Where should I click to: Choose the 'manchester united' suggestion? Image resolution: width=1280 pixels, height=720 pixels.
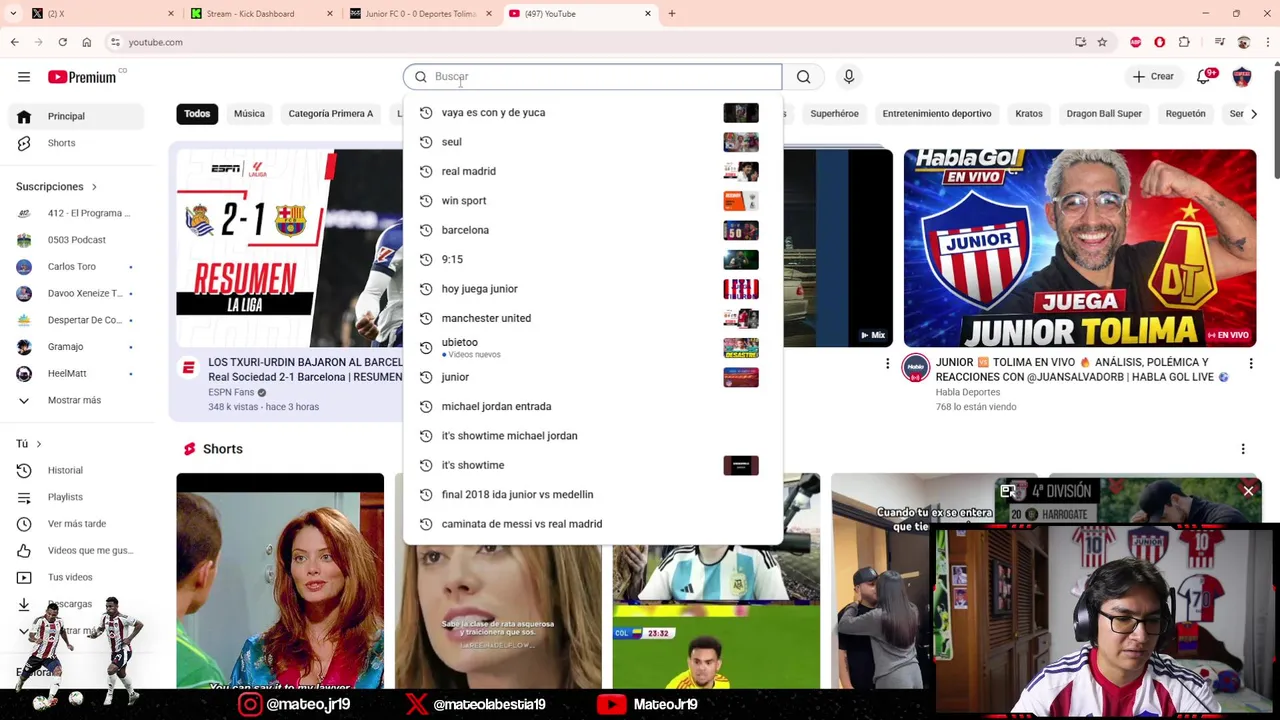(x=592, y=318)
